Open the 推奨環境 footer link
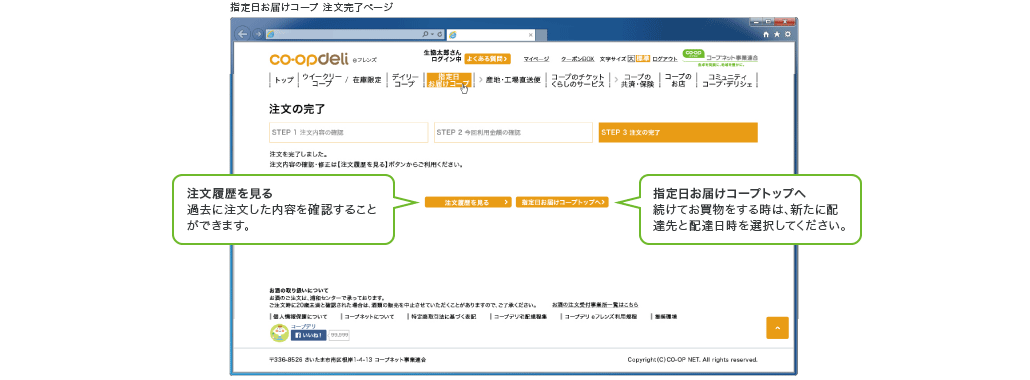The image size is (1030, 380). coord(666,317)
